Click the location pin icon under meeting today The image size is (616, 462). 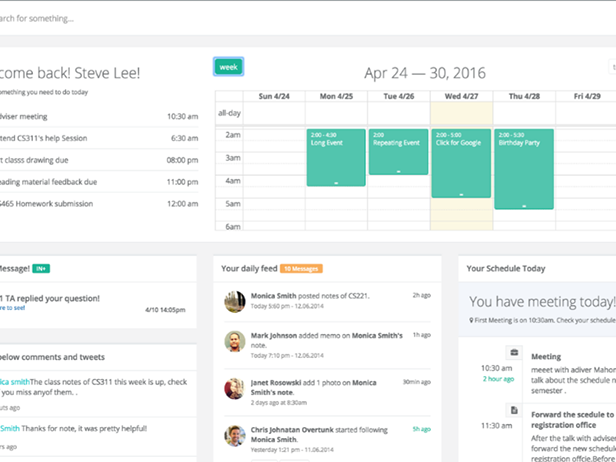[471, 320]
